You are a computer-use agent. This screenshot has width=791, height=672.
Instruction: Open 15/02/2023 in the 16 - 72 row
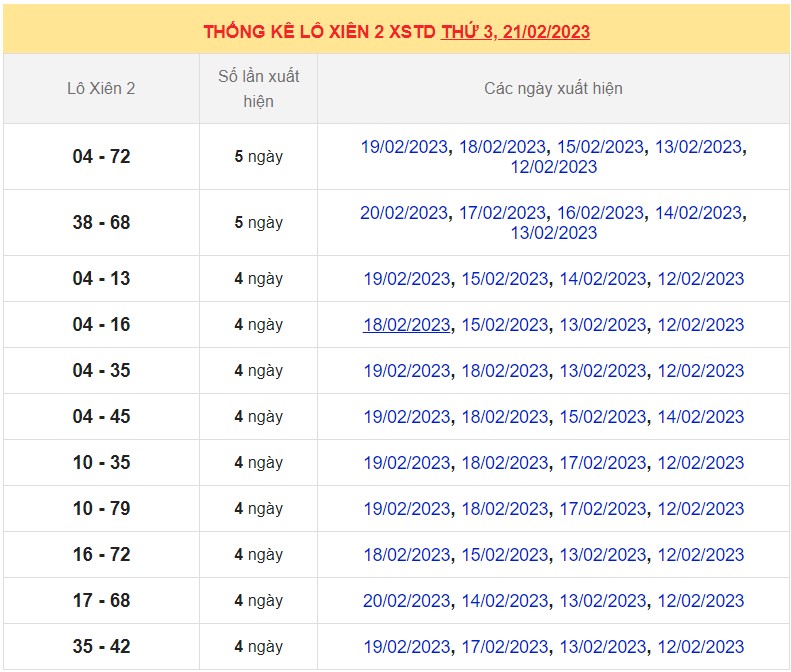click(505, 555)
